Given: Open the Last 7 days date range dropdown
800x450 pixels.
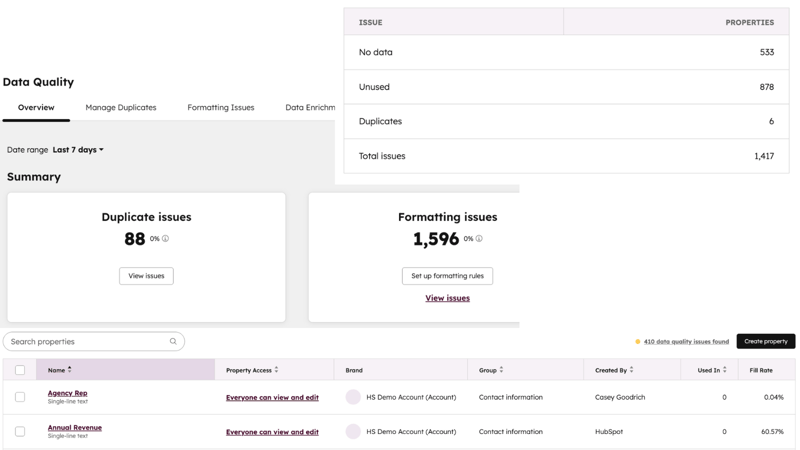Looking at the screenshot, I should pyautogui.click(x=78, y=150).
